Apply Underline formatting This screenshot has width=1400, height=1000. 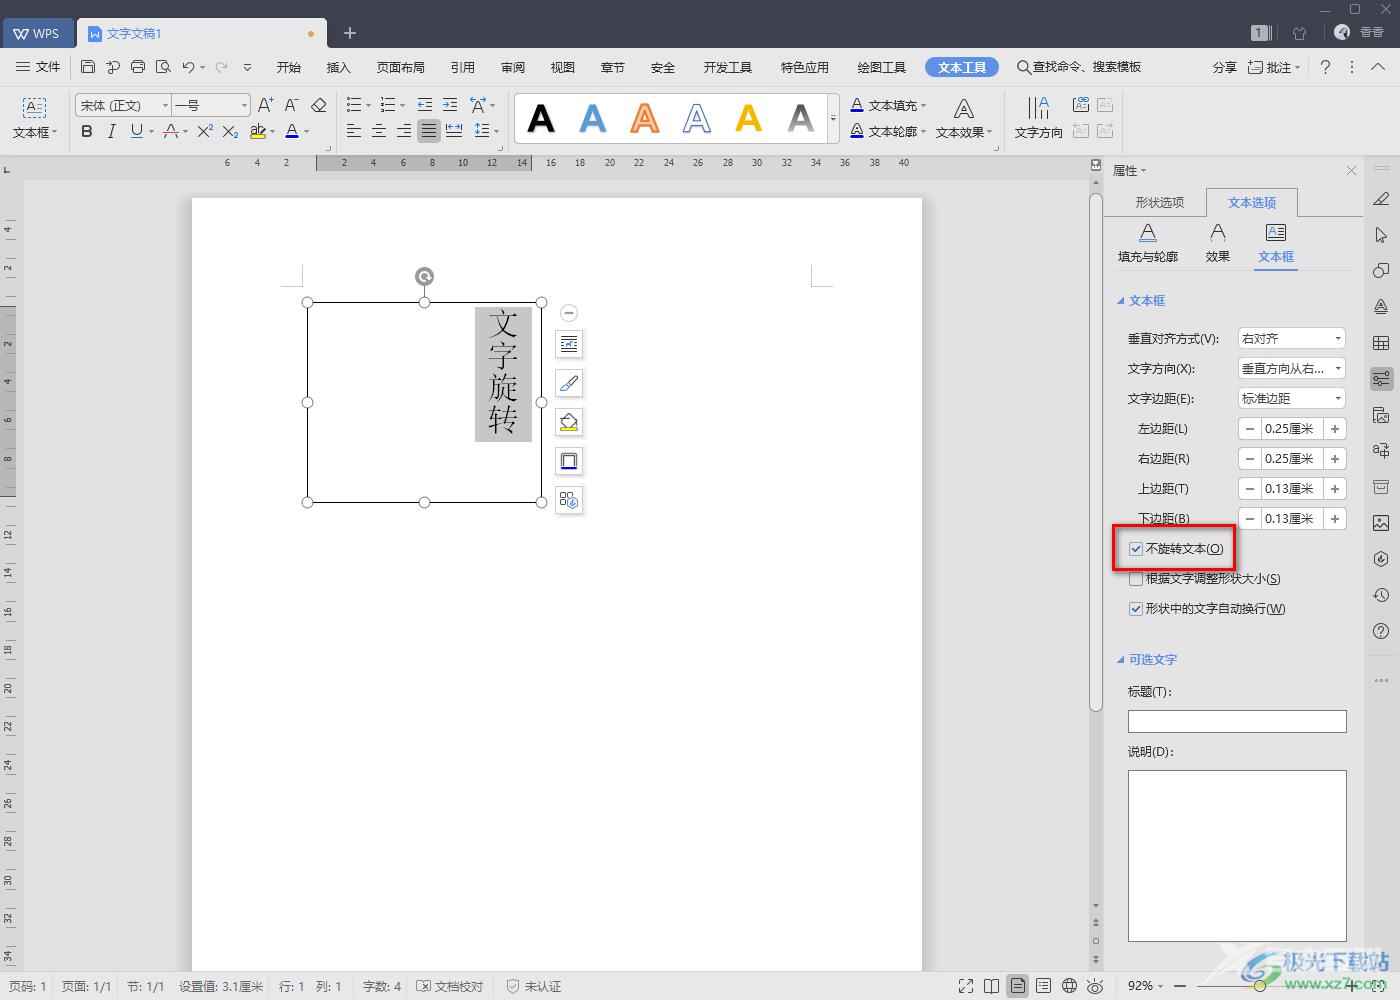tap(136, 131)
